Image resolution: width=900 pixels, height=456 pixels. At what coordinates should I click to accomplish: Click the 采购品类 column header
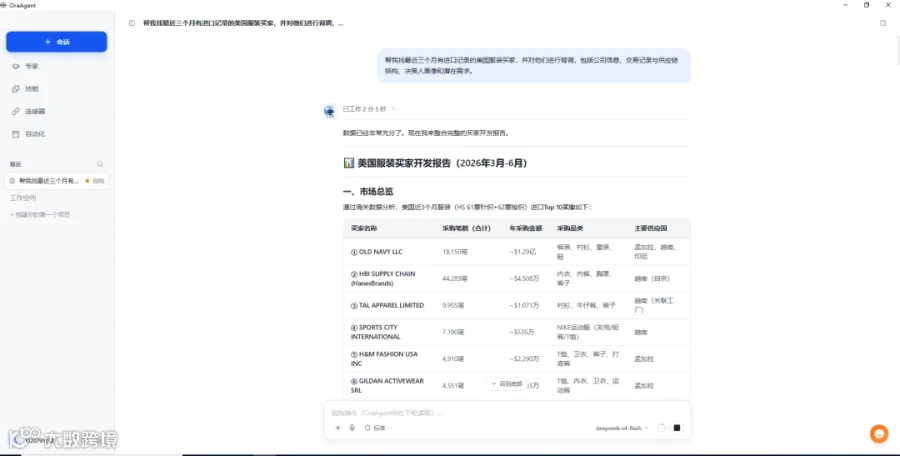pos(570,229)
